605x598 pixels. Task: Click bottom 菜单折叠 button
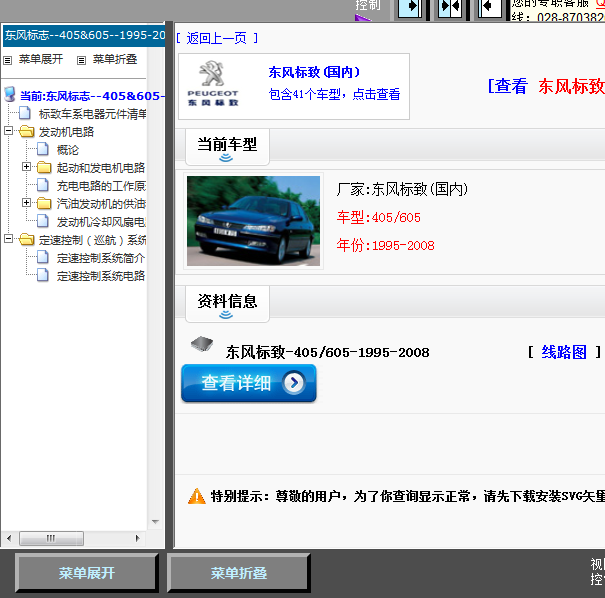239,573
